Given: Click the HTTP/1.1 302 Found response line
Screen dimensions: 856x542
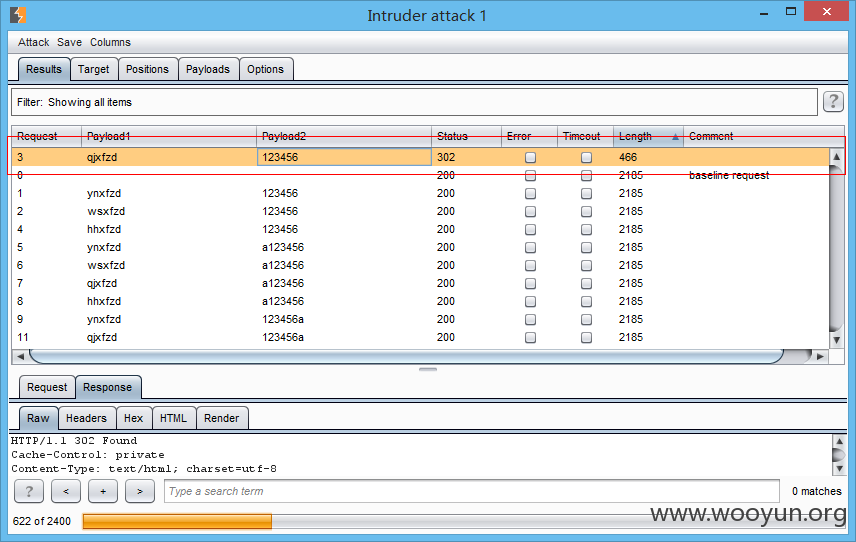Looking at the screenshot, I should (x=74, y=441).
